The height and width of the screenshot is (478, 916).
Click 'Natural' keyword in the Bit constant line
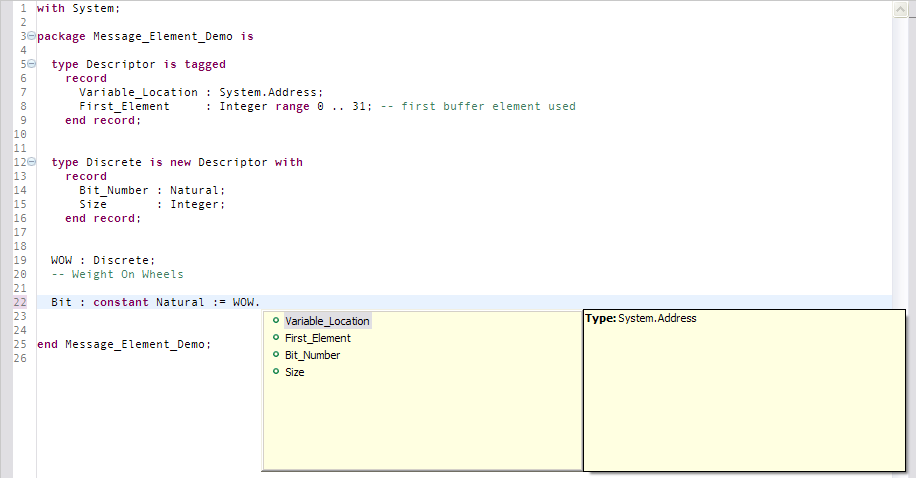[x=180, y=302]
